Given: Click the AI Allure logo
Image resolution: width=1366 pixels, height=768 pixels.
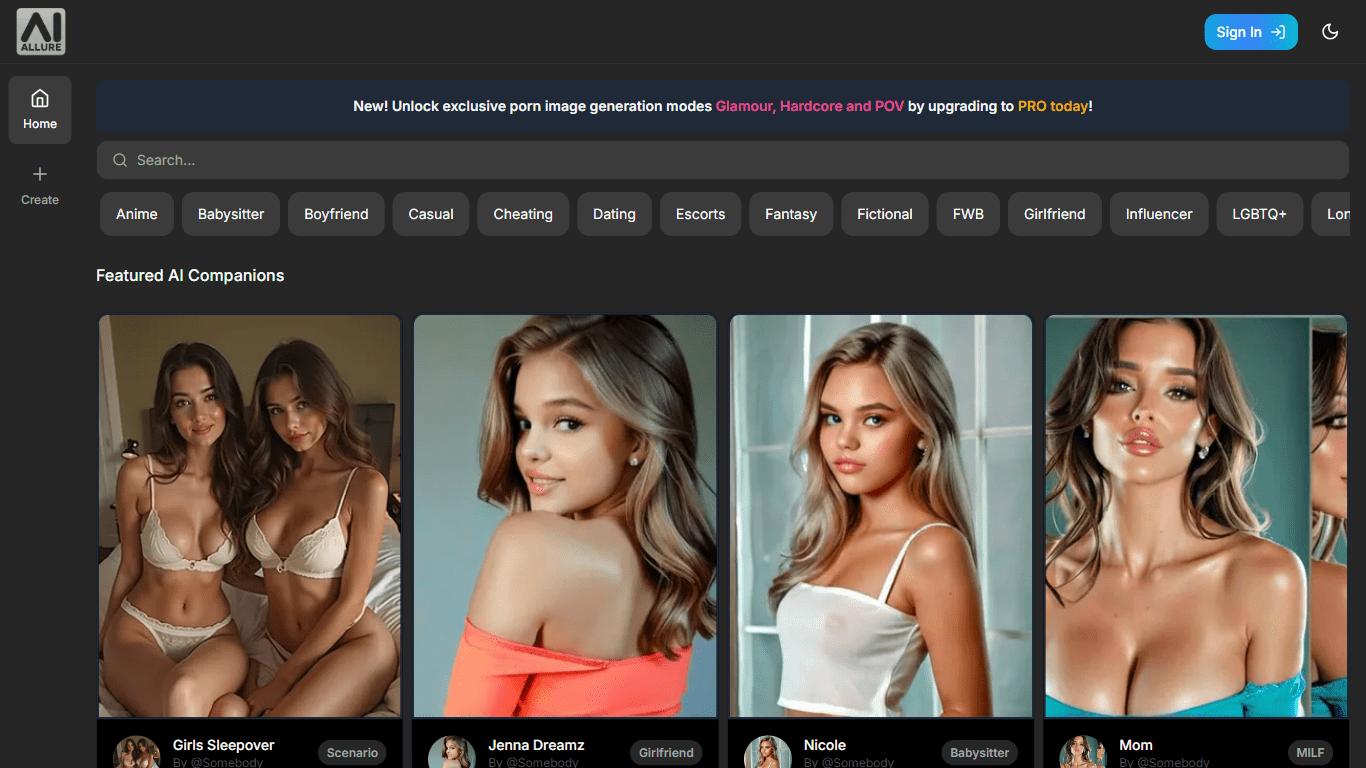Looking at the screenshot, I should click(41, 32).
